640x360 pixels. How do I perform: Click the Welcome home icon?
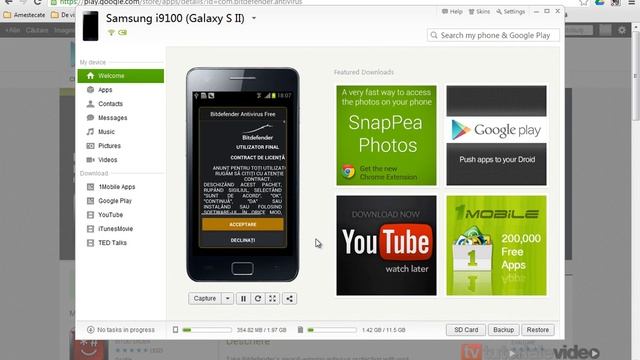(x=90, y=76)
